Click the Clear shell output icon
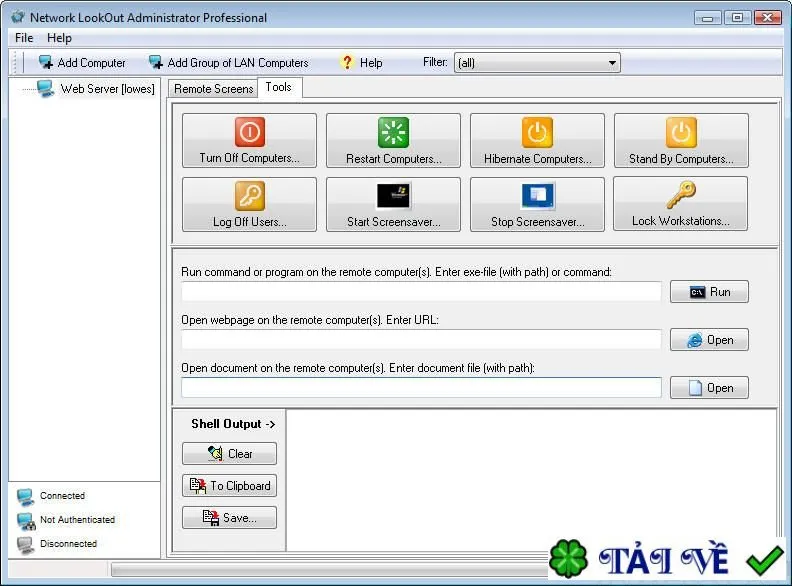The height and width of the screenshot is (586, 792). click(x=215, y=453)
